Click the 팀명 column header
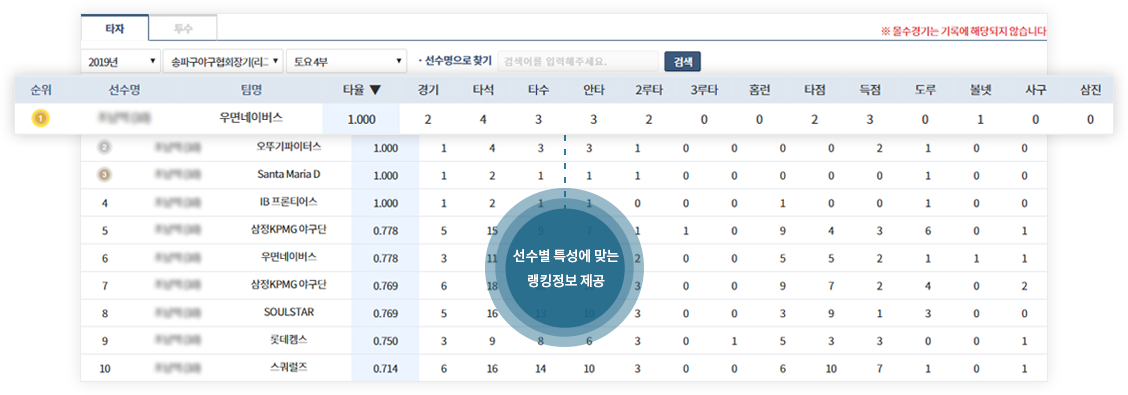This screenshot has height=395, width=1128. coord(251,90)
